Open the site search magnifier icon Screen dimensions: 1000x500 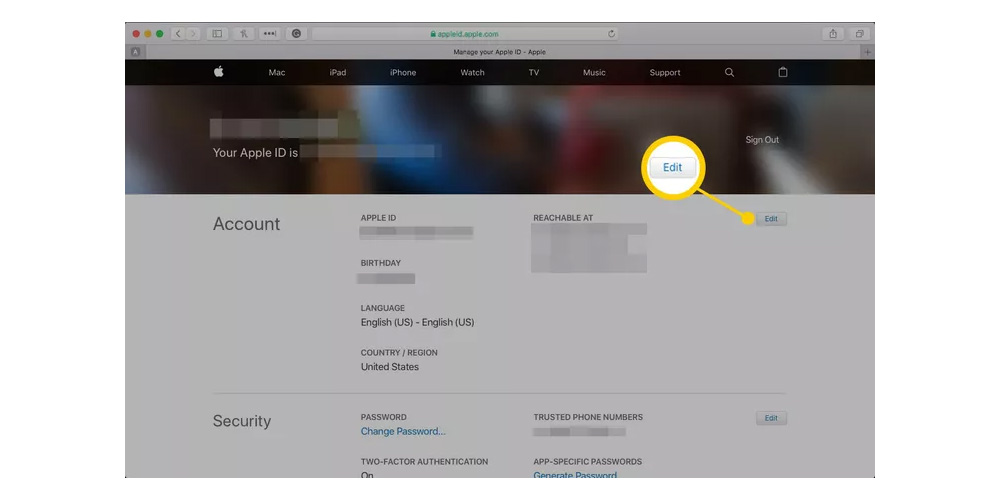730,72
